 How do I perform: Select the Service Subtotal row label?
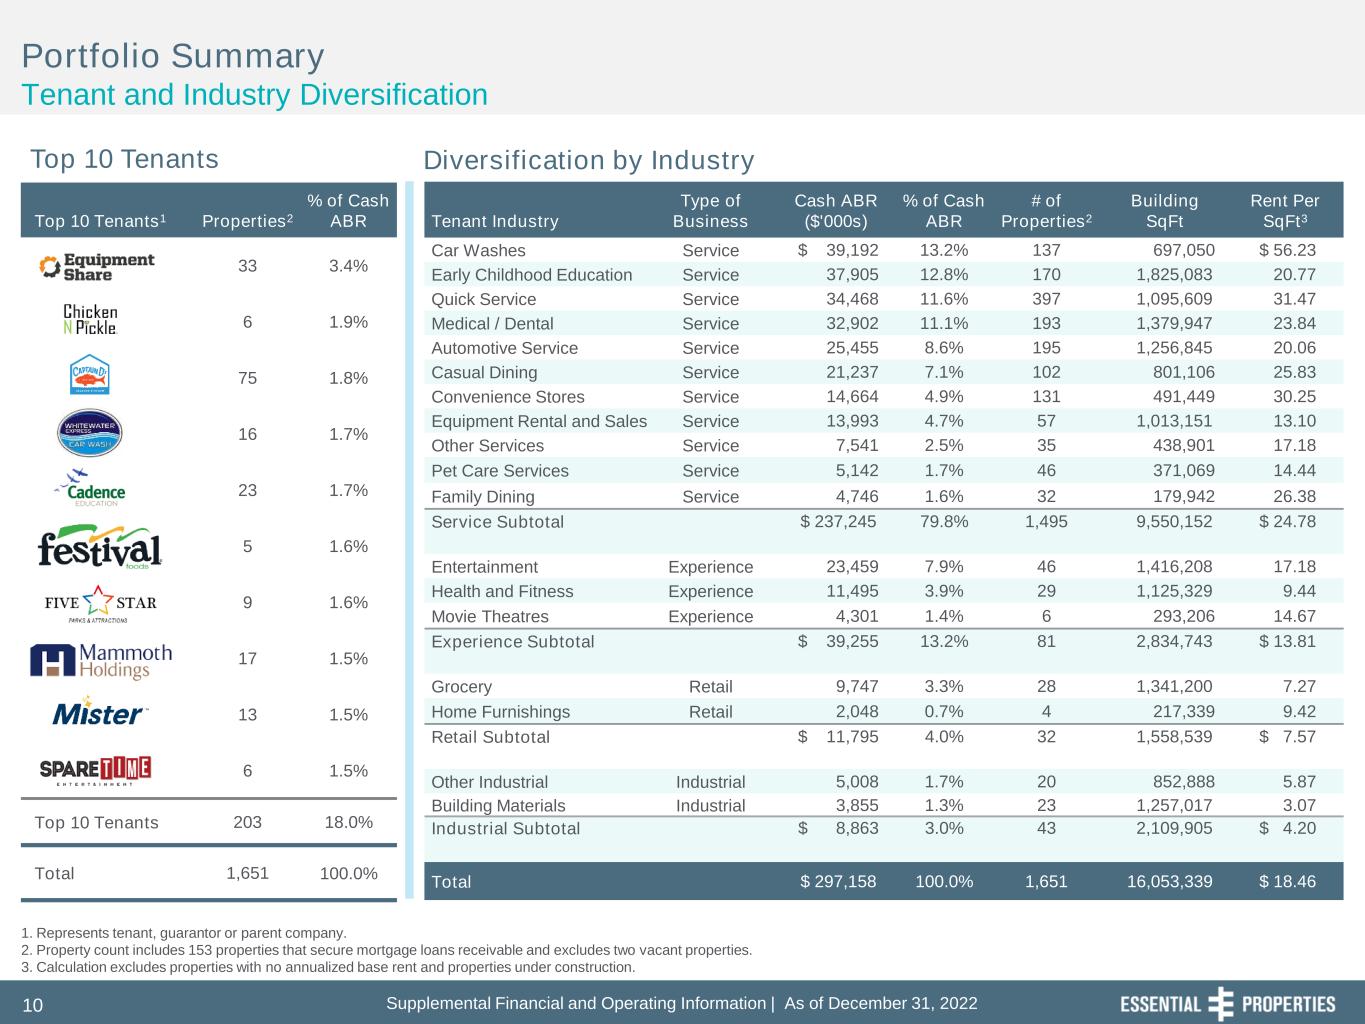[x=497, y=522]
